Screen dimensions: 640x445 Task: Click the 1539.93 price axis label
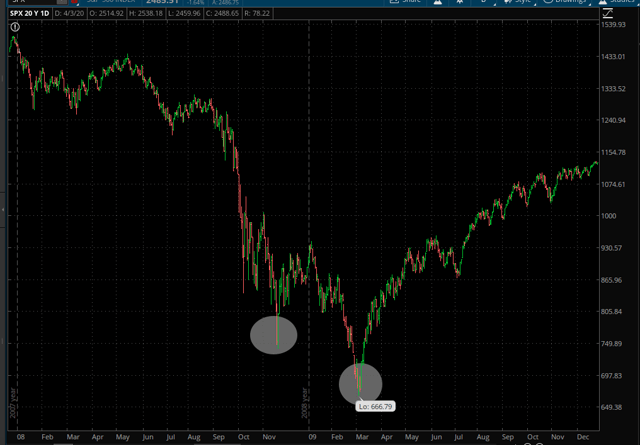point(613,24)
